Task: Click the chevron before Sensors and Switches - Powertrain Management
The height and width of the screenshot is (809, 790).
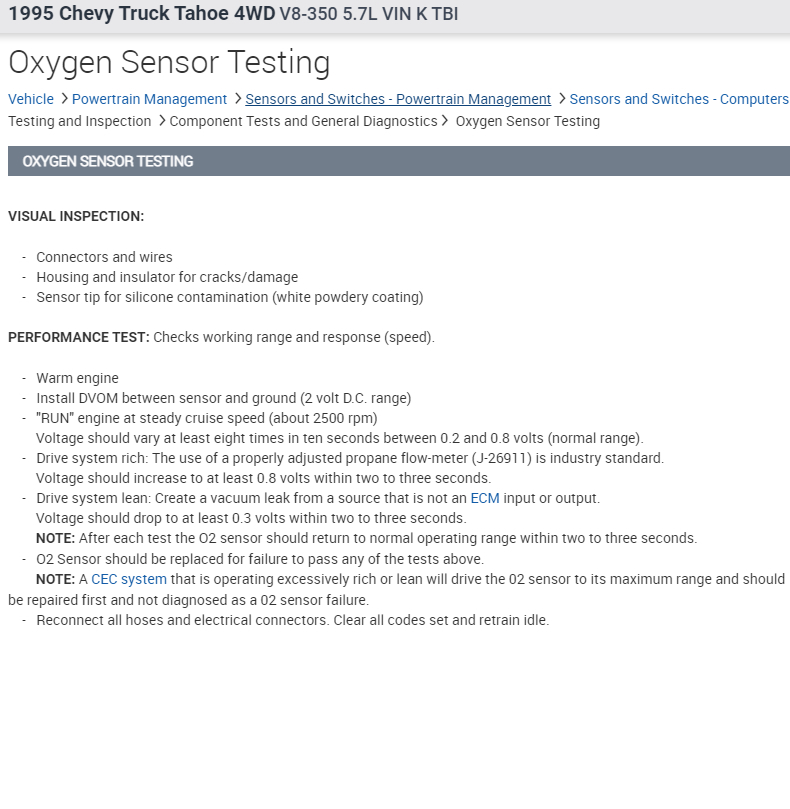Action: point(237,99)
